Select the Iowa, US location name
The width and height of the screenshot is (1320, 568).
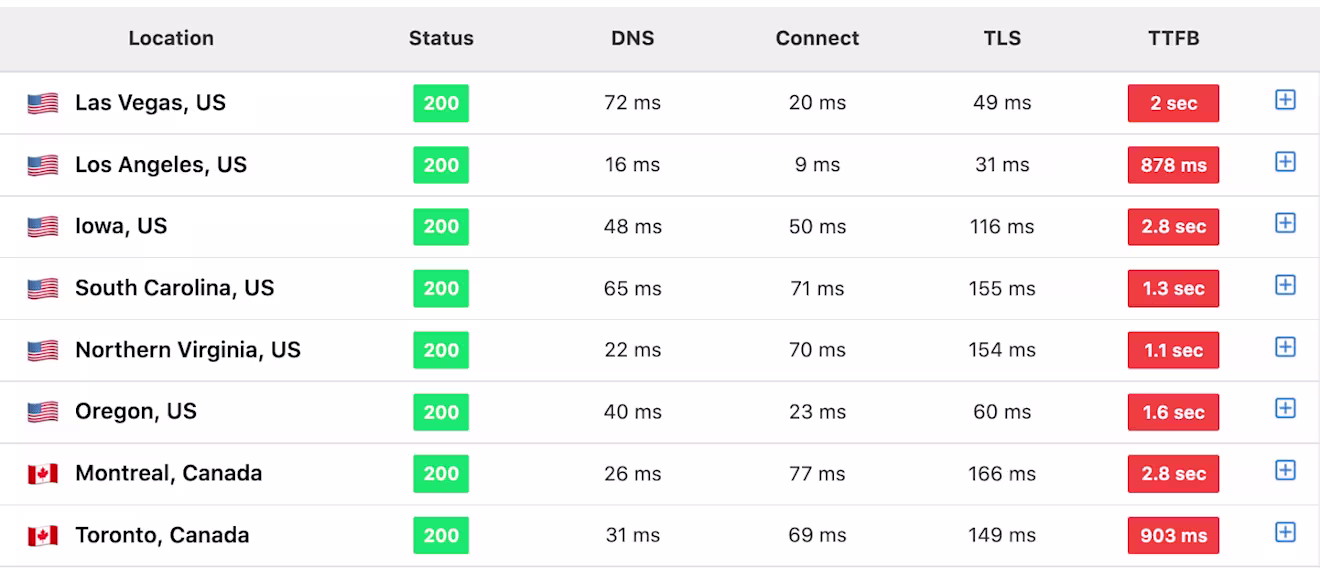pyautogui.click(x=121, y=227)
